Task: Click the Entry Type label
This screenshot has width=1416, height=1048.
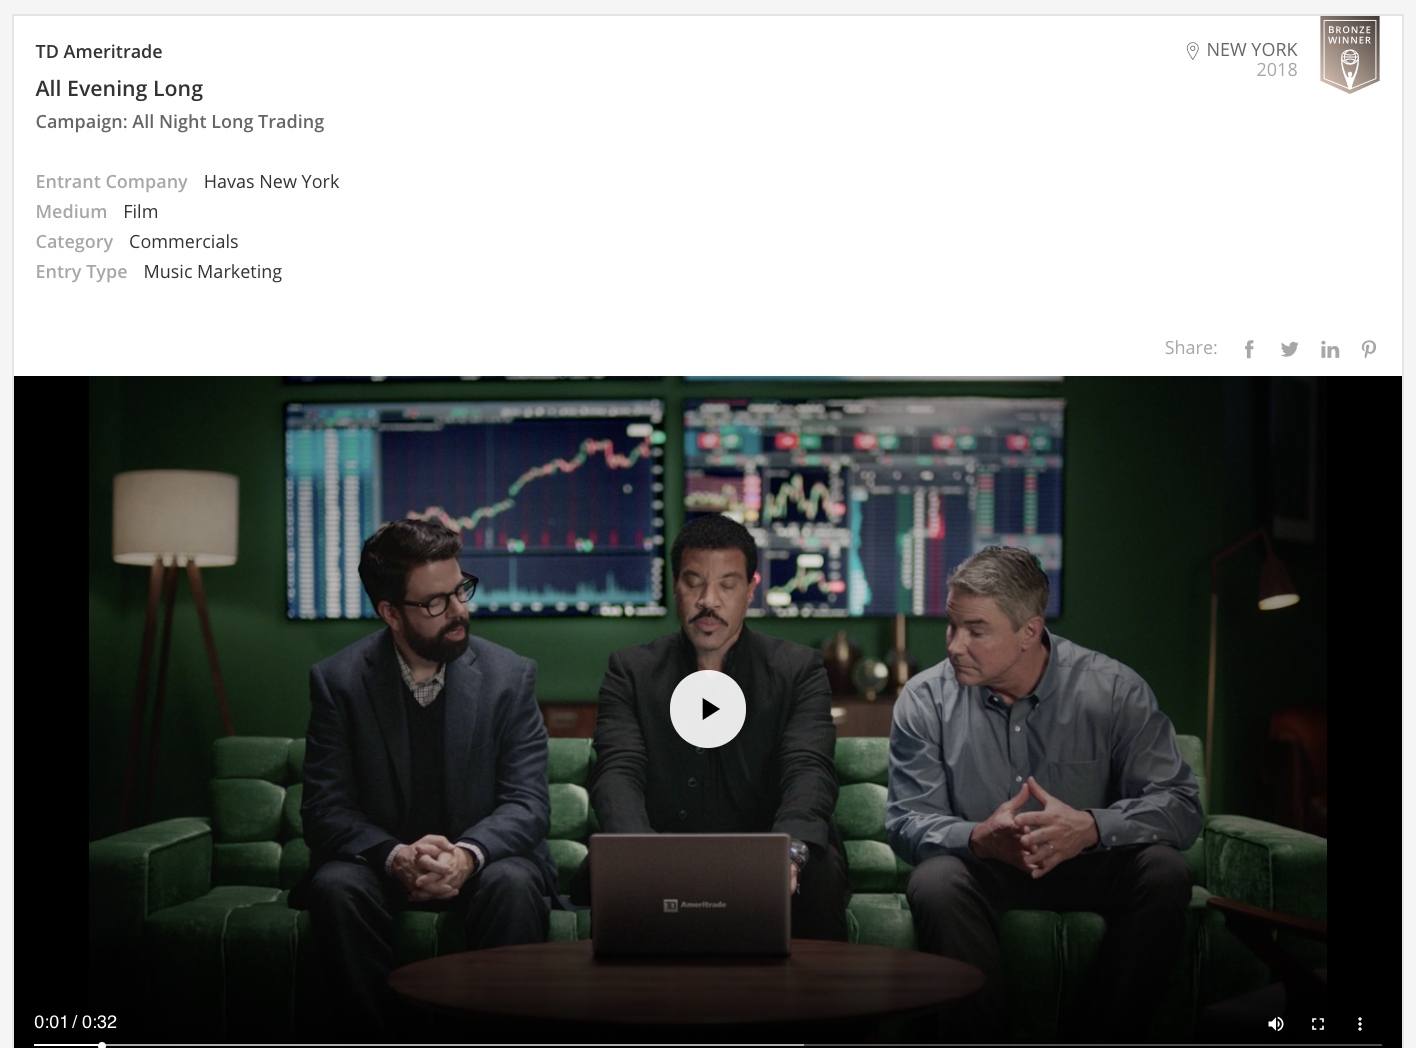Action: pyautogui.click(x=81, y=272)
